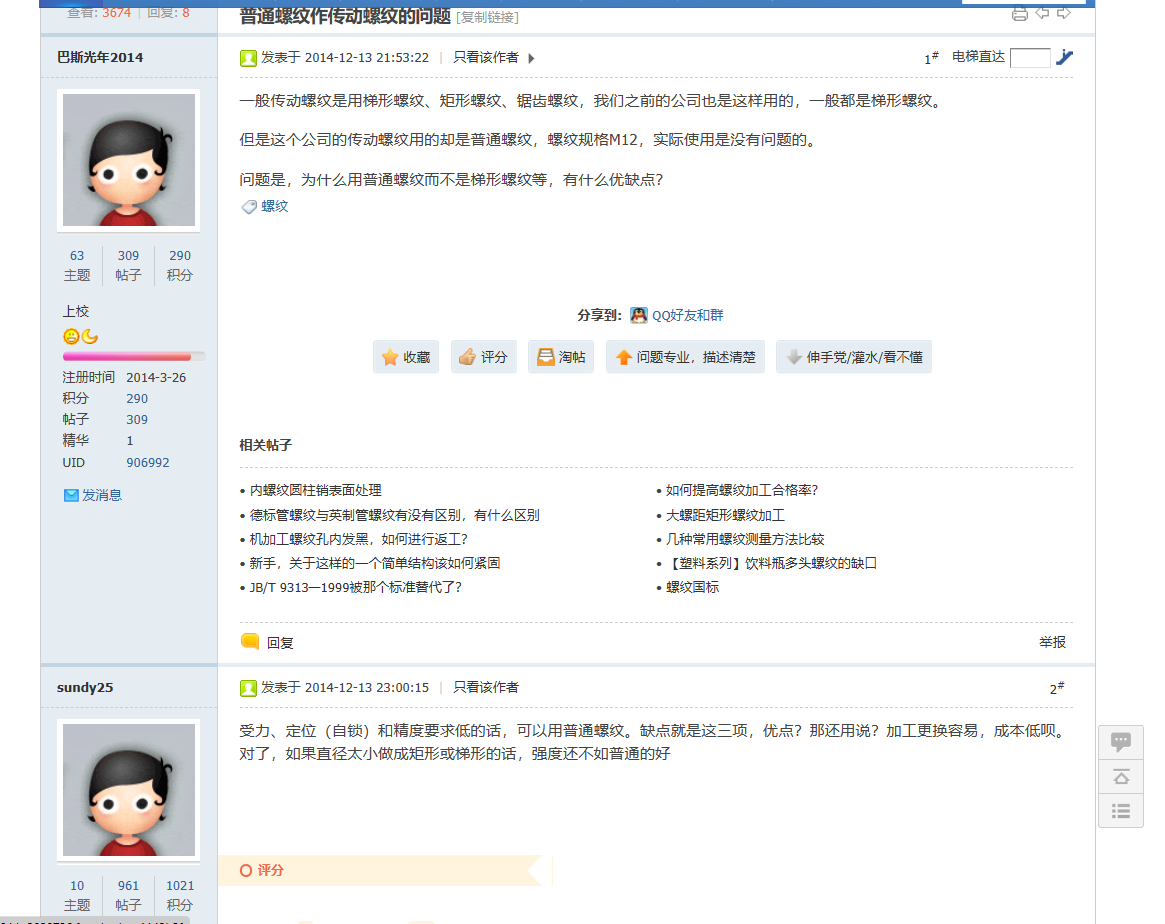Click in the 电梯直达 floor number field
The height and width of the screenshot is (924, 1165).
click(x=1029, y=57)
